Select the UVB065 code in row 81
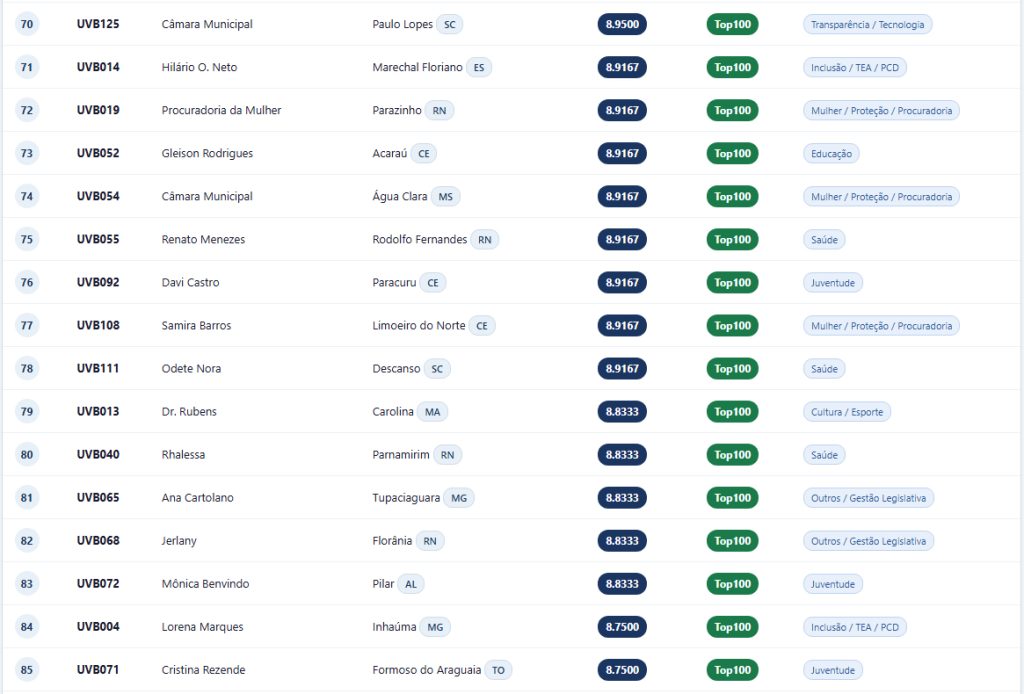1024x694 pixels. [x=98, y=497]
